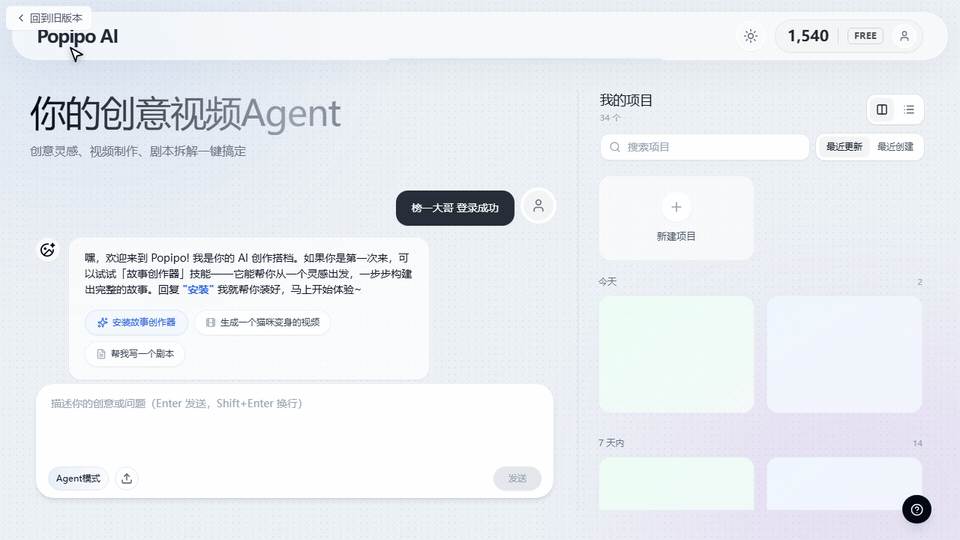Viewport: 960px width, 540px height.
Task: Open the Agent模式 mode selector
Action: 78,478
